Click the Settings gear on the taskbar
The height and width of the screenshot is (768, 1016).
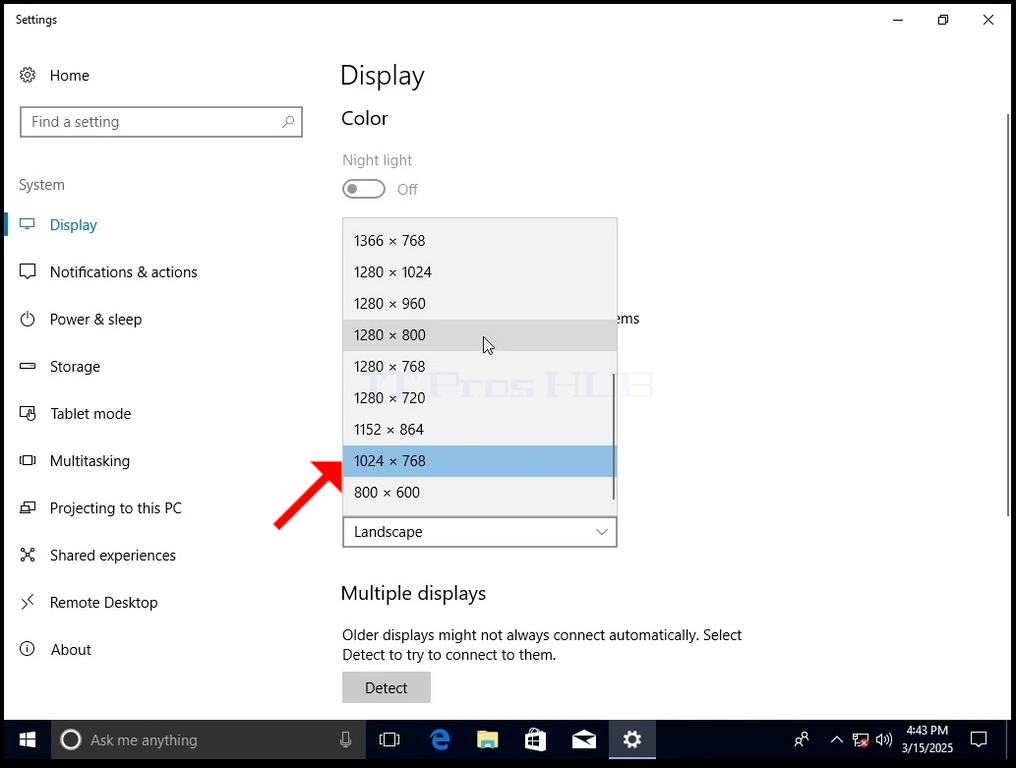[x=632, y=739]
